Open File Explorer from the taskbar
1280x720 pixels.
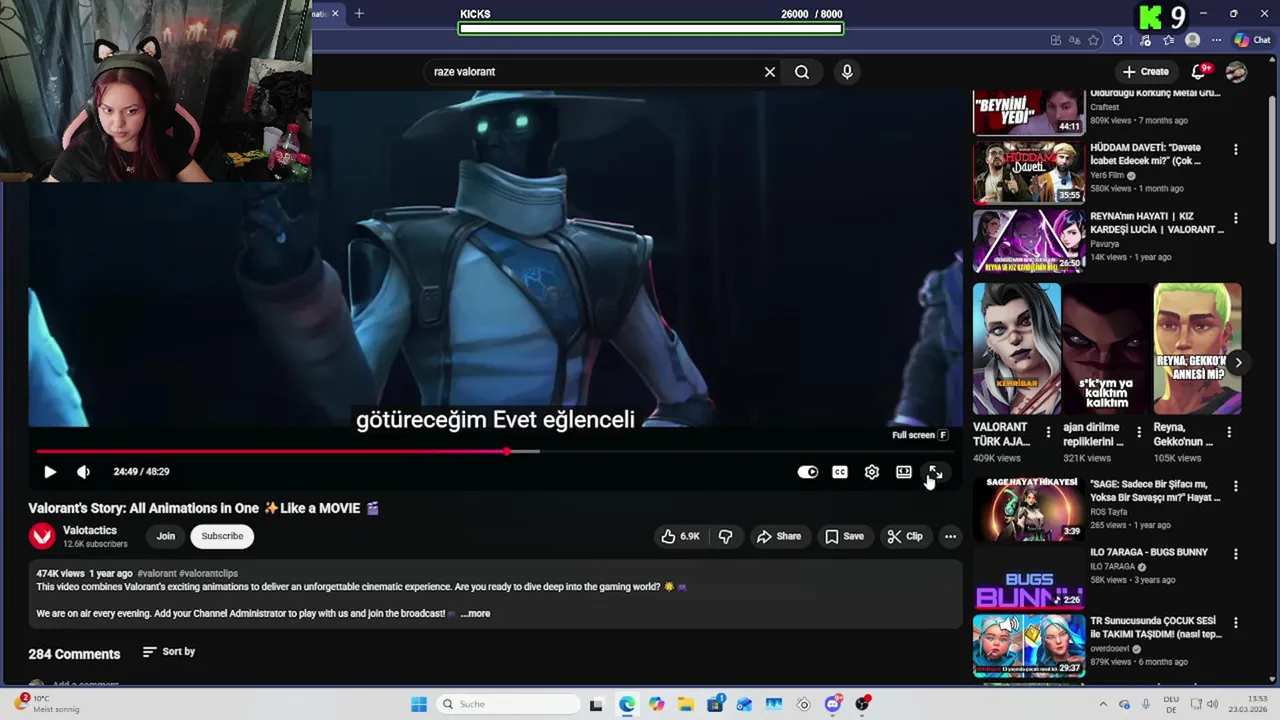tap(685, 704)
